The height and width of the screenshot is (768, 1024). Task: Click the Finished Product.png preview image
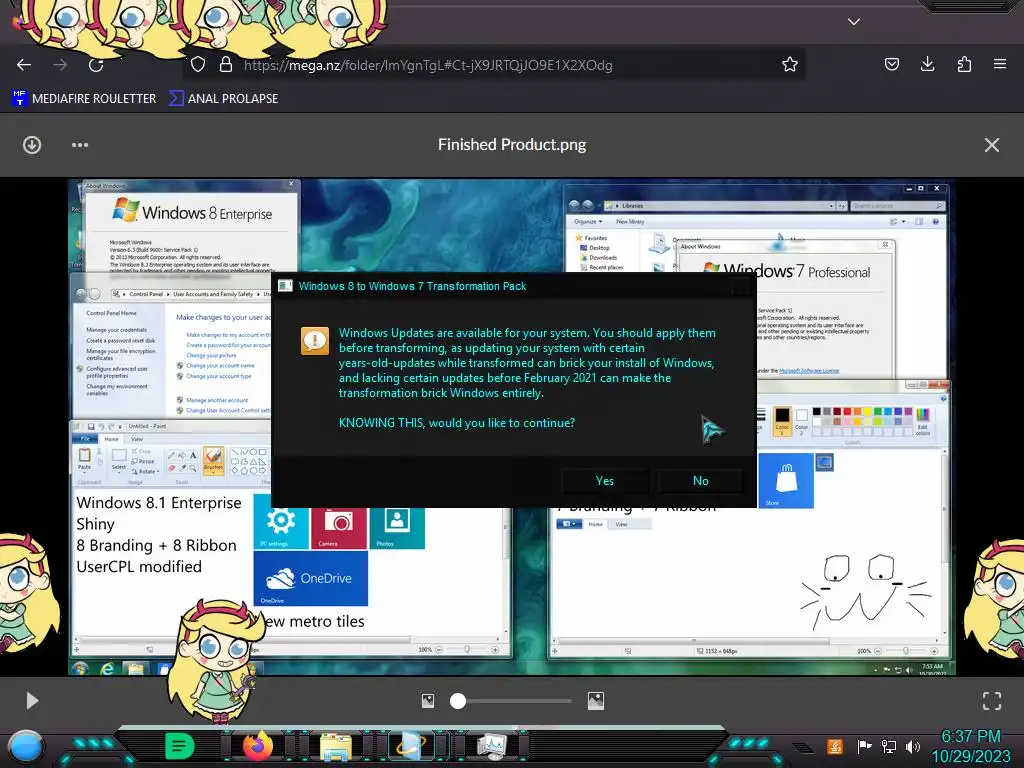(x=512, y=427)
